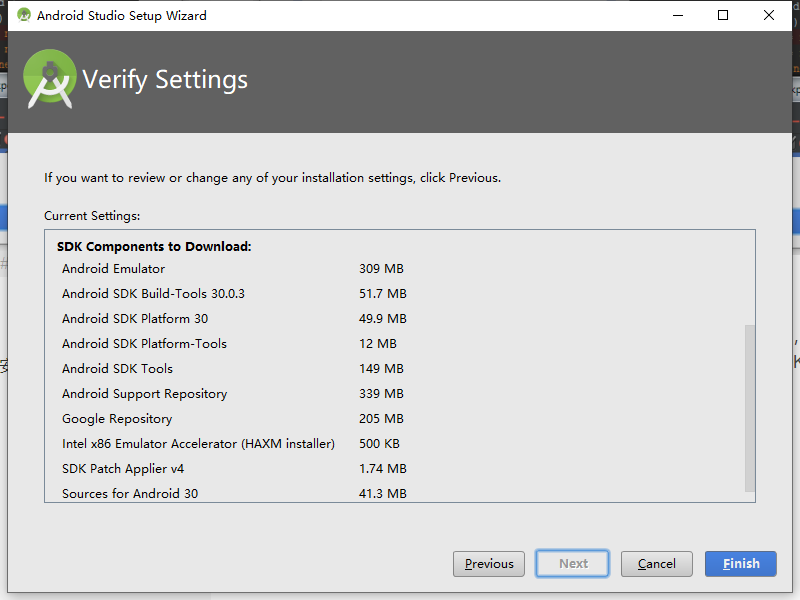Click the 'Android Studio Setup Wizard' window title
800x600 pixels.
(x=121, y=16)
